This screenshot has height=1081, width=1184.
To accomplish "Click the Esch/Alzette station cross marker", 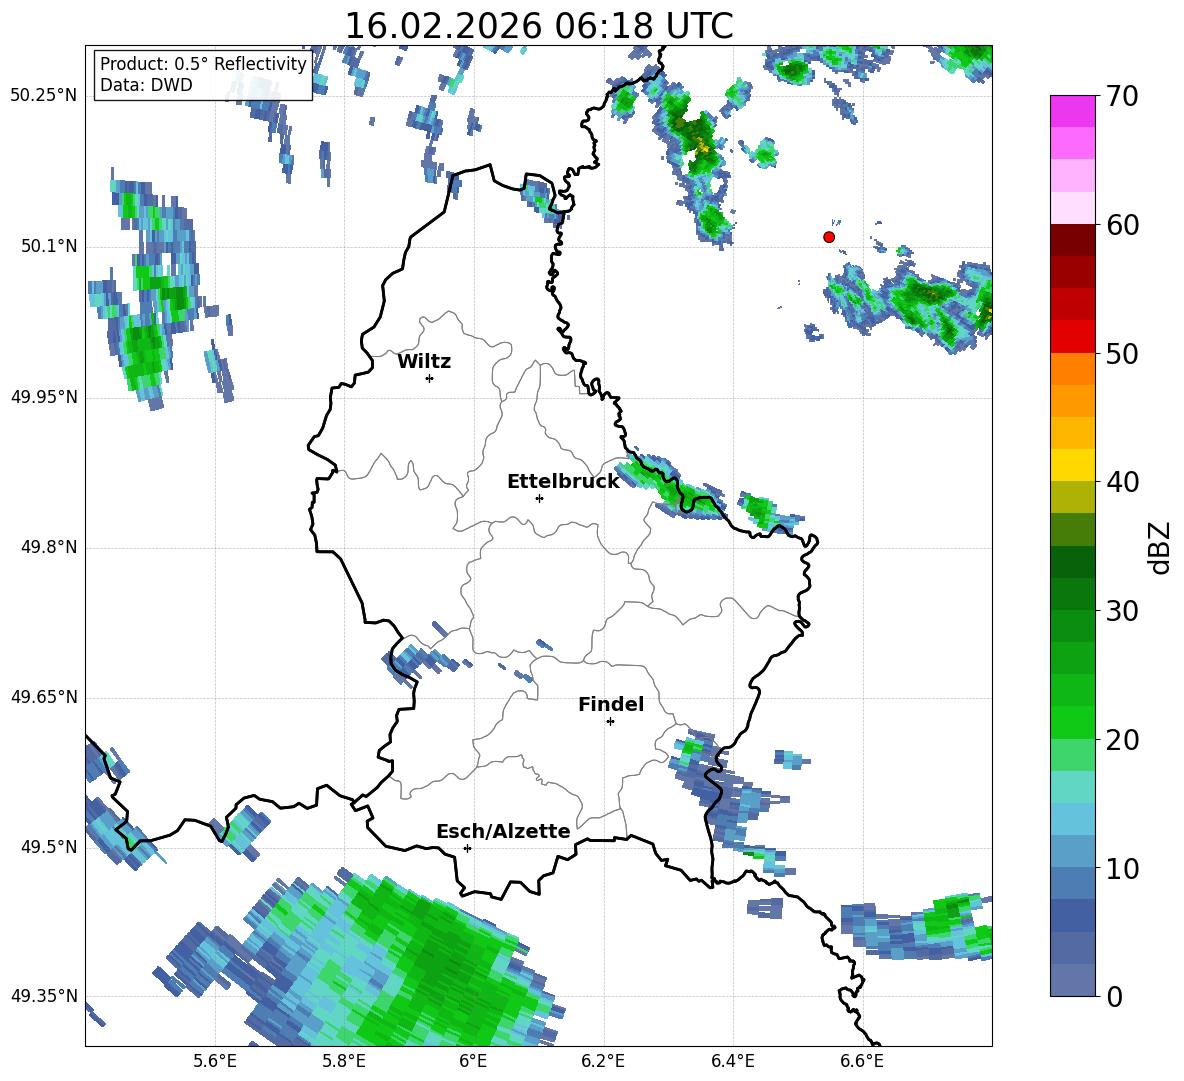I will (467, 848).
